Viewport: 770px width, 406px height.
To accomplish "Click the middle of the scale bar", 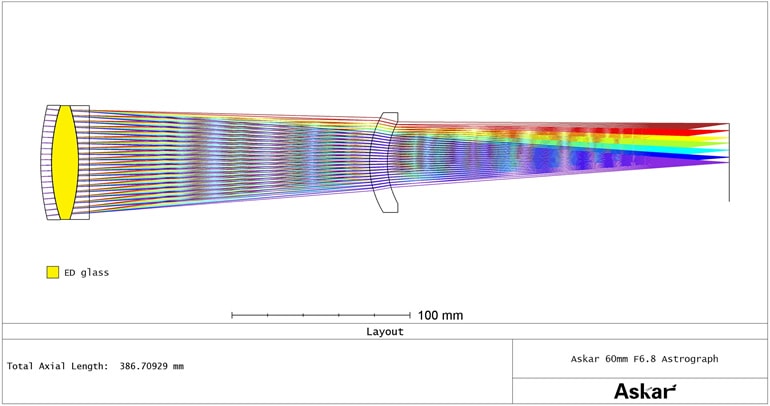I will 321,315.
